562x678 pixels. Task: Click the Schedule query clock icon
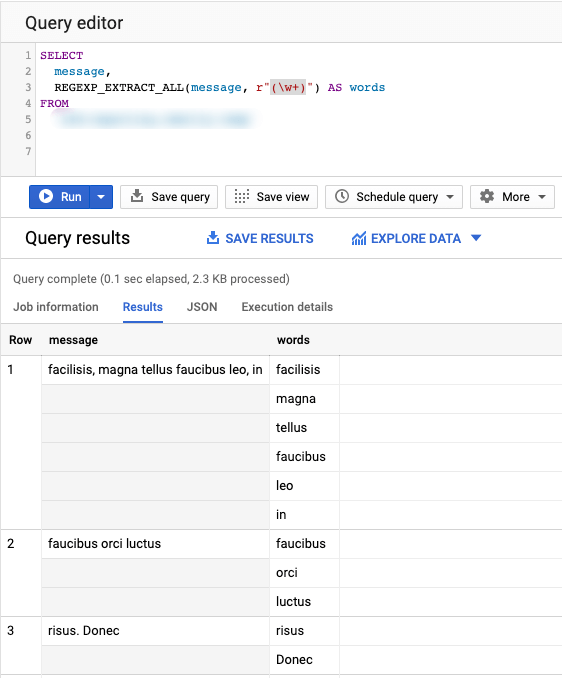coord(342,196)
